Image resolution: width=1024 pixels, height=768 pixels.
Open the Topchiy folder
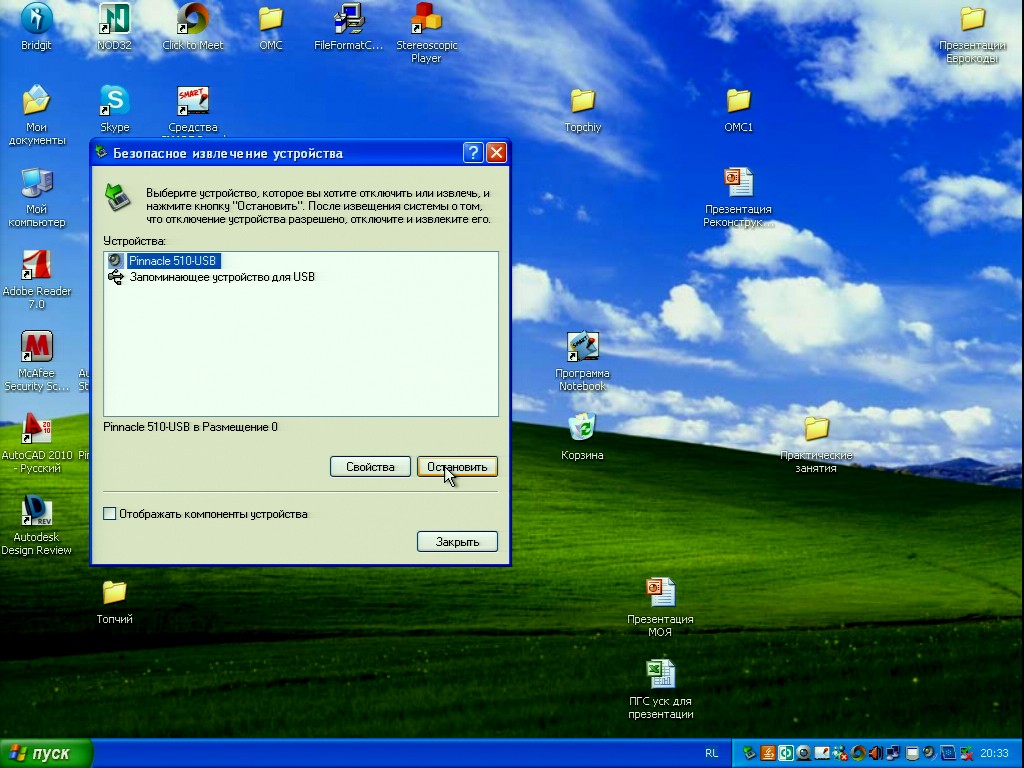coord(583,110)
